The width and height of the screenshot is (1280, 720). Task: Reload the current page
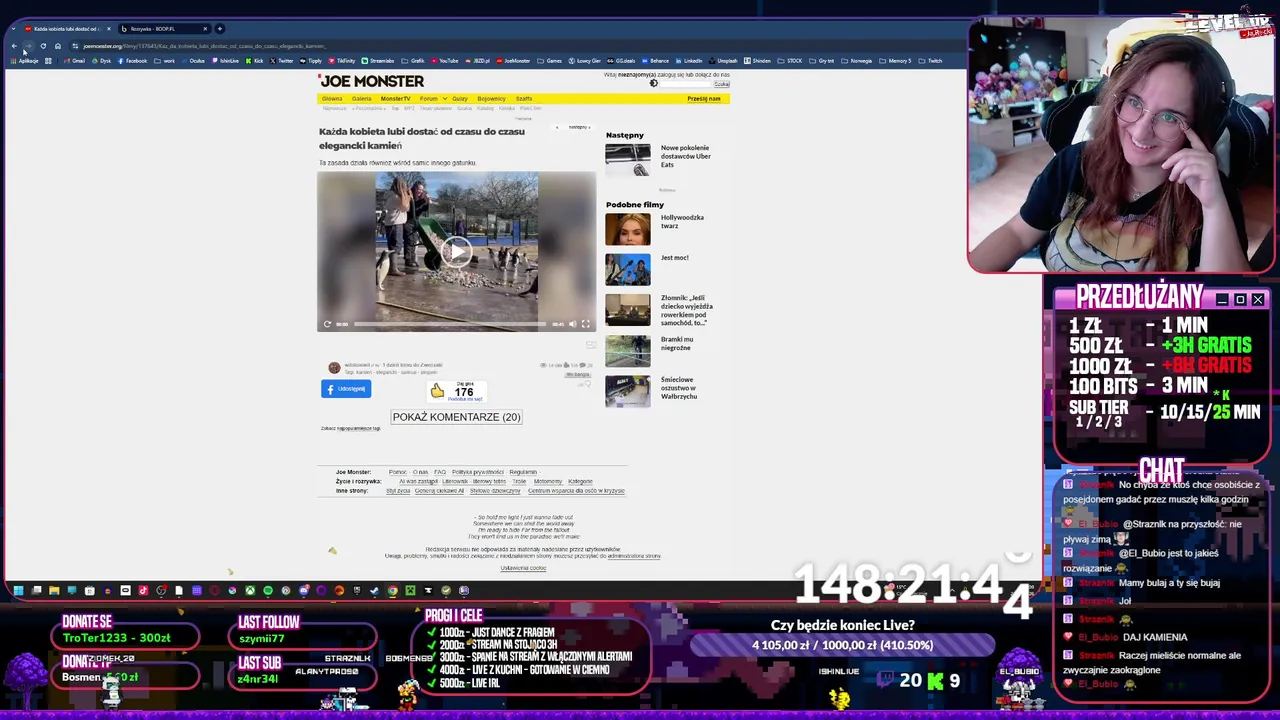tap(43, 46)
